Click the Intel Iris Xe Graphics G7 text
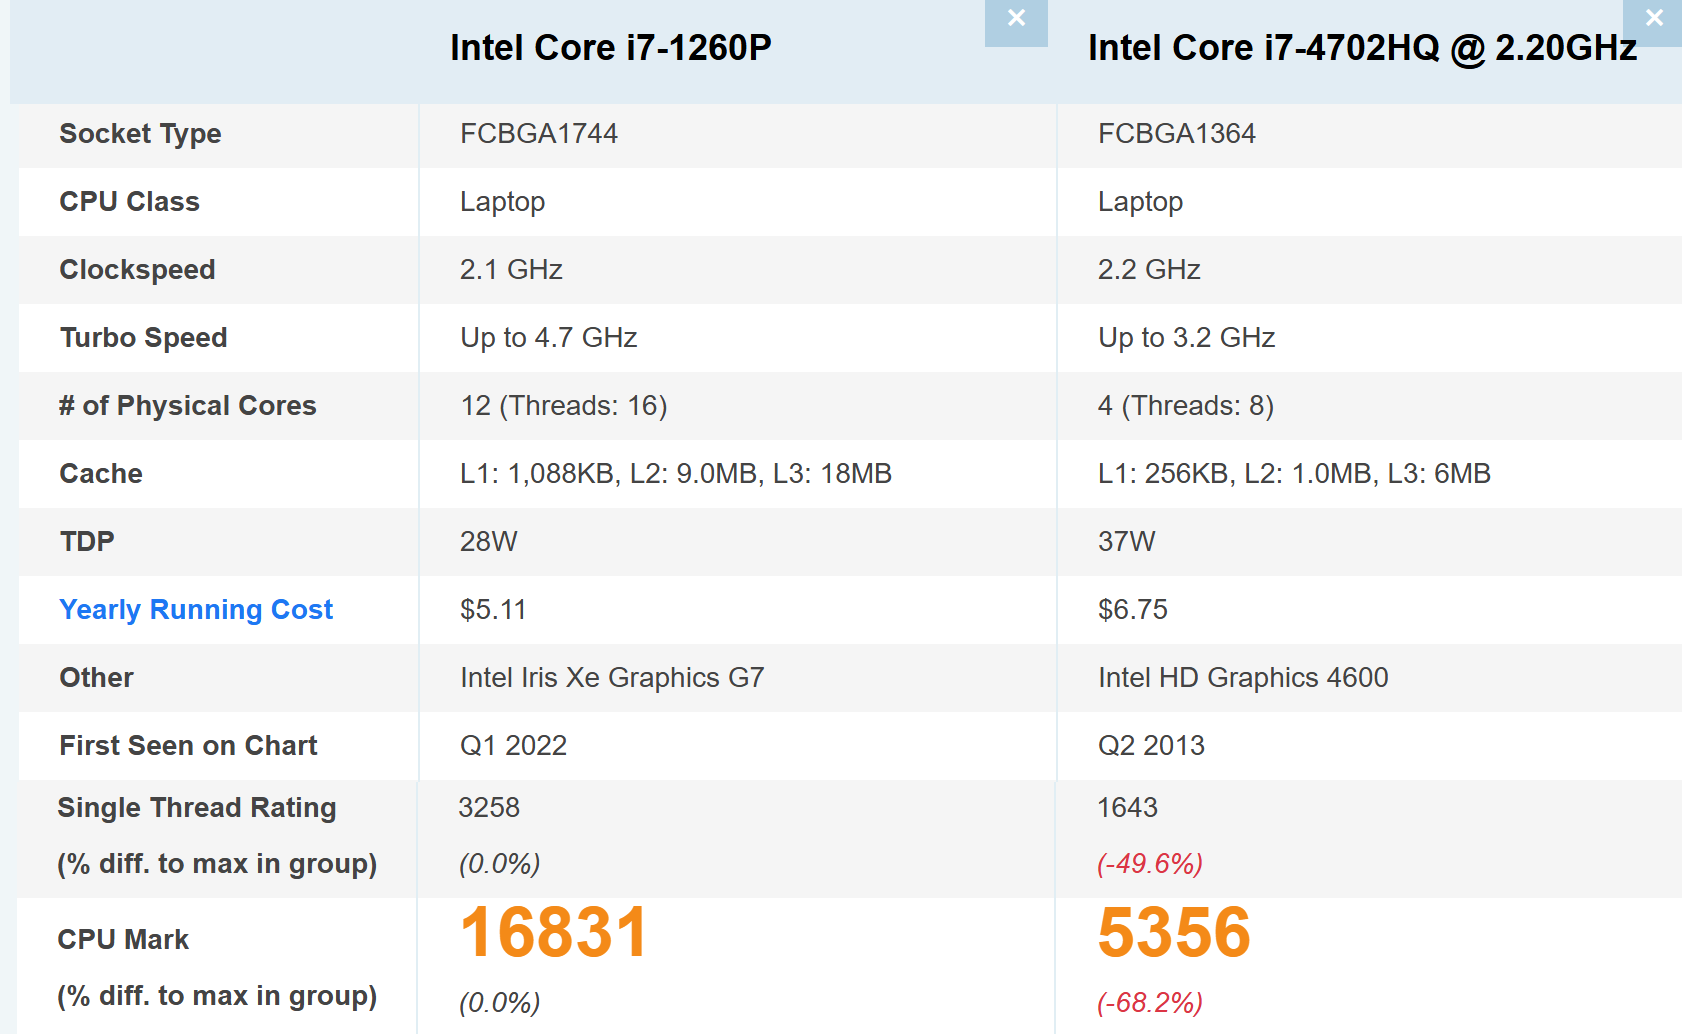This screenshot has height=1034, width=1682. click(x=612, y=677)
